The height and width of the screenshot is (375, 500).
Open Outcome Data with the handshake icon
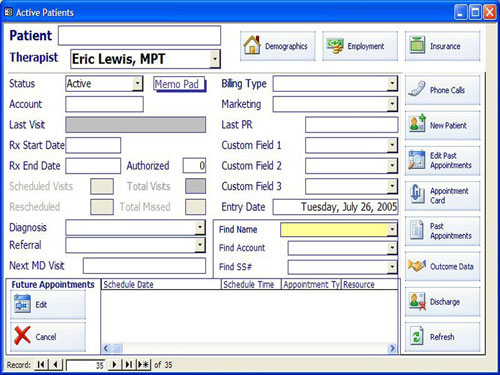tap(443, 266)
